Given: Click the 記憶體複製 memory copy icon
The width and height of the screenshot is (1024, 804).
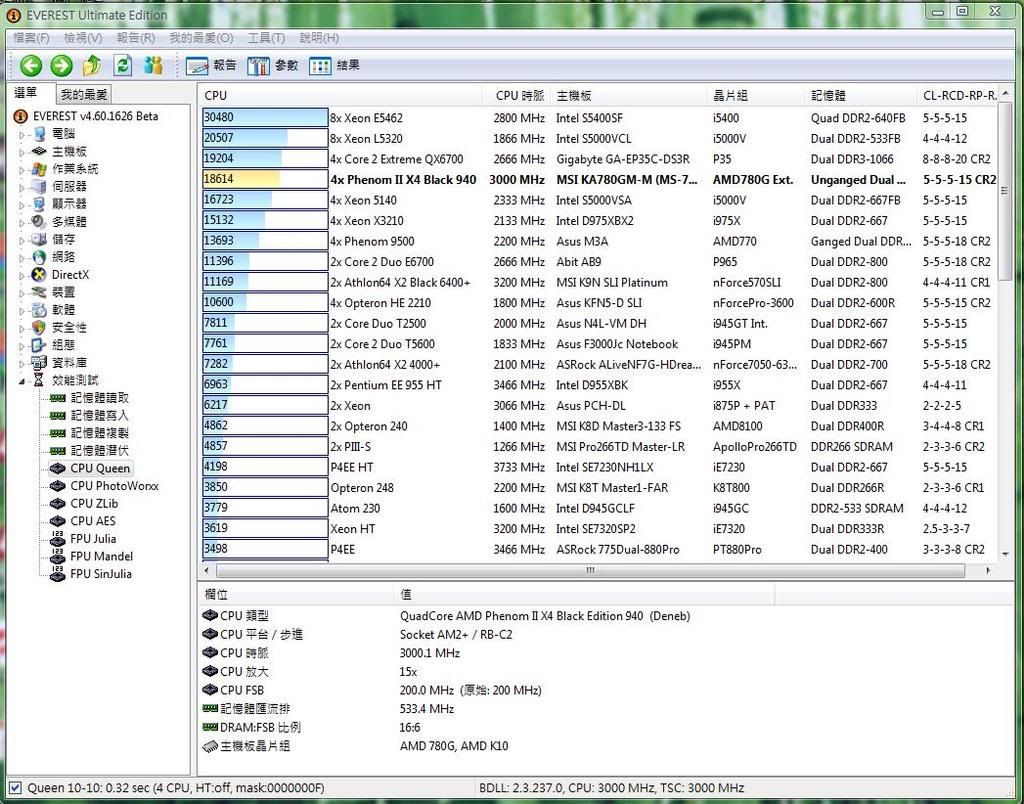Looking at the screenshot, I should pyautogui.click(x=57, y=434).
